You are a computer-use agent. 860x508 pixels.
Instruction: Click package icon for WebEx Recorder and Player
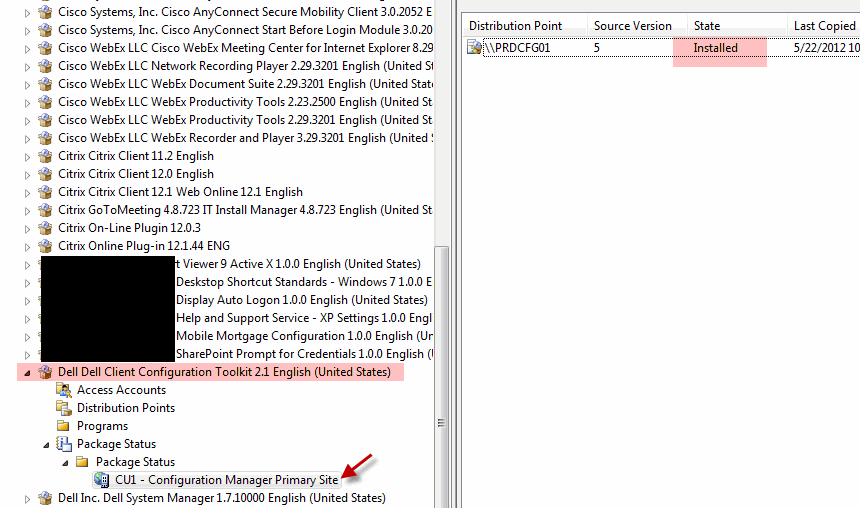point(45,138)
